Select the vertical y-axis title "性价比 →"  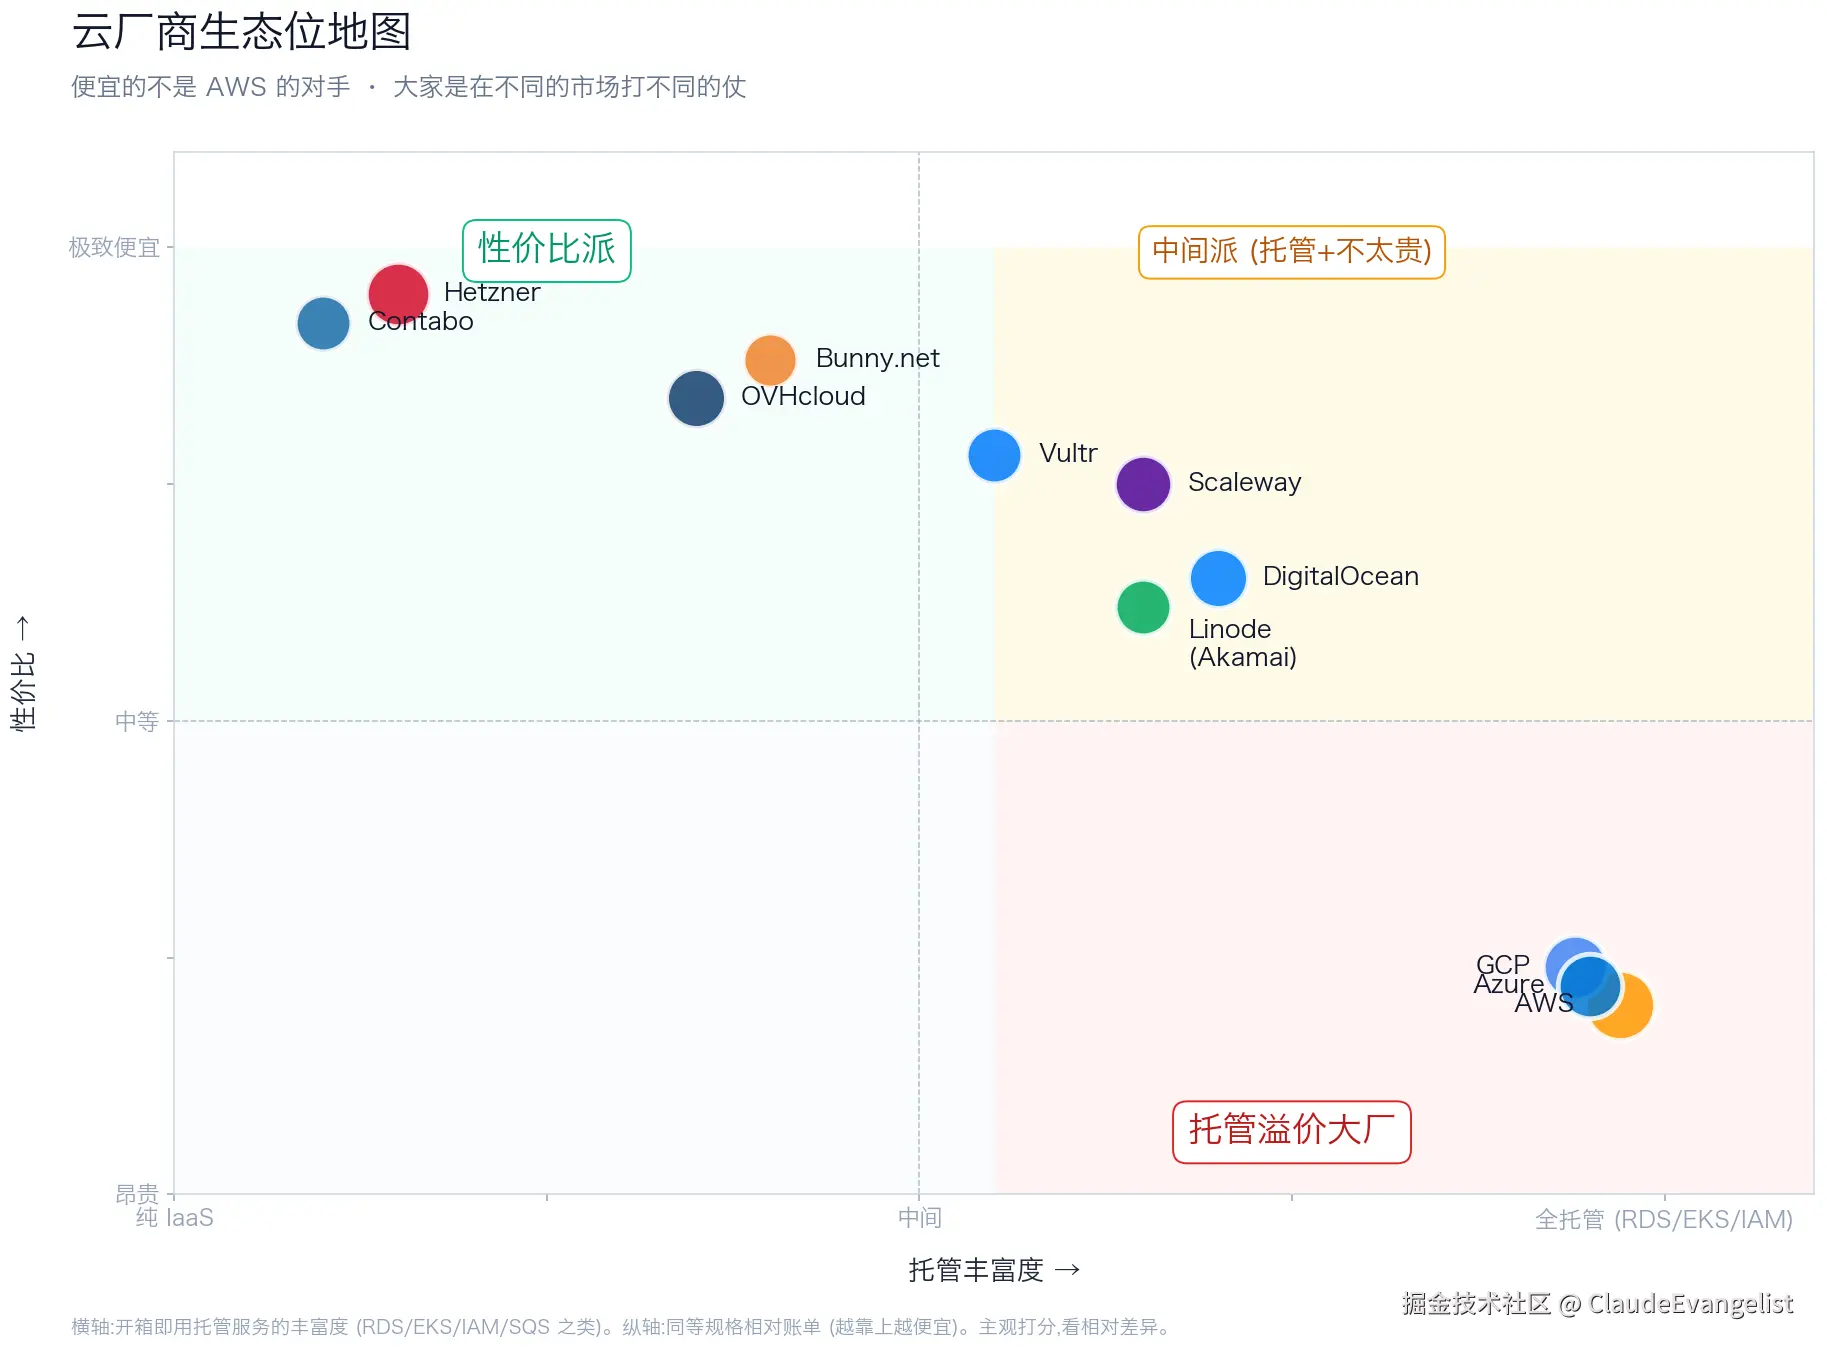tap(23, 673)
